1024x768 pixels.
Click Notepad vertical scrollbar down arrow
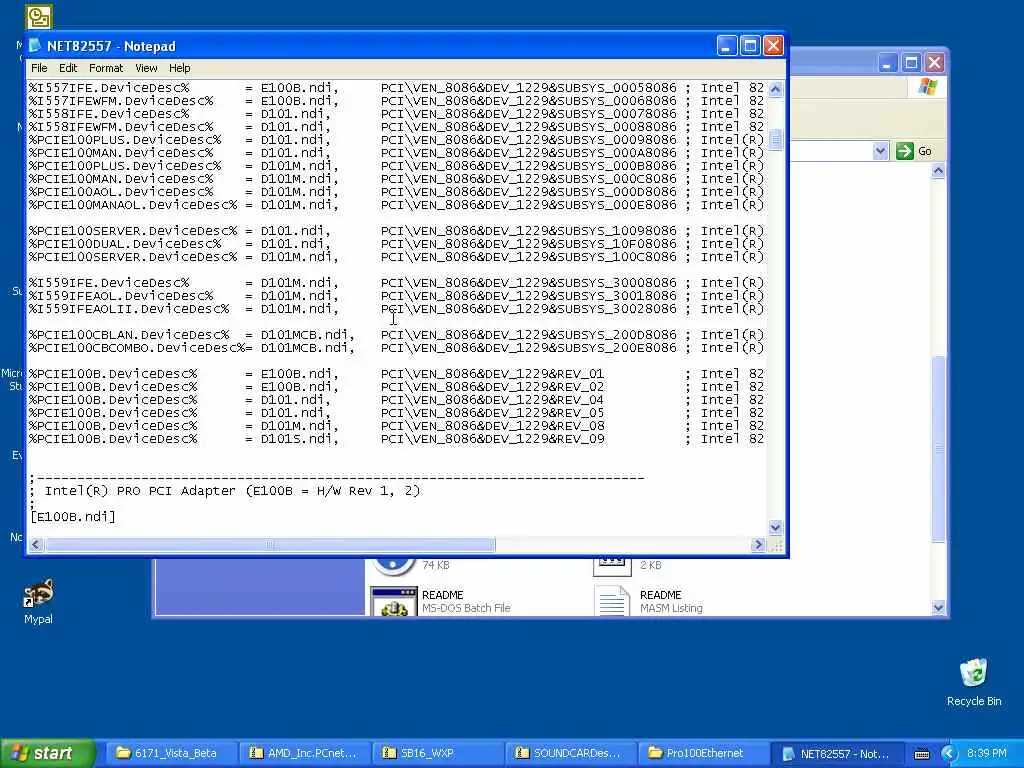tap(775, 527)
